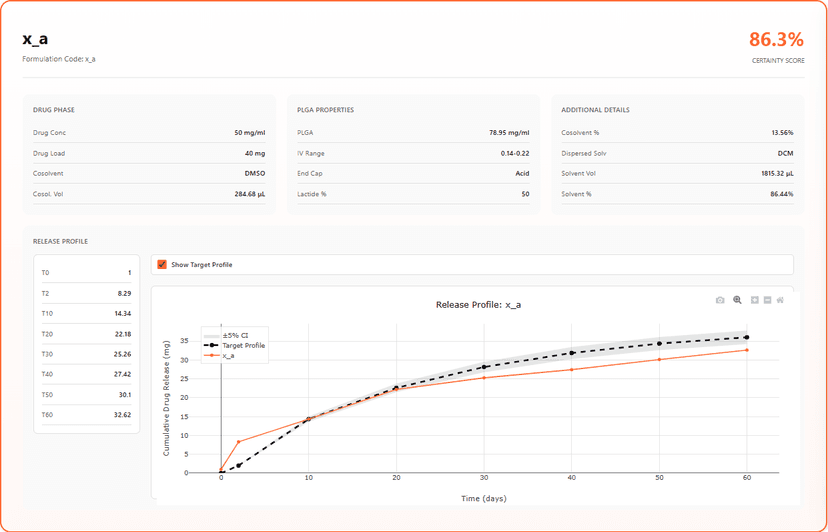Select the Dispersed Solv value DCM
This screenshot has width=828, height=532.
point(786,153)
